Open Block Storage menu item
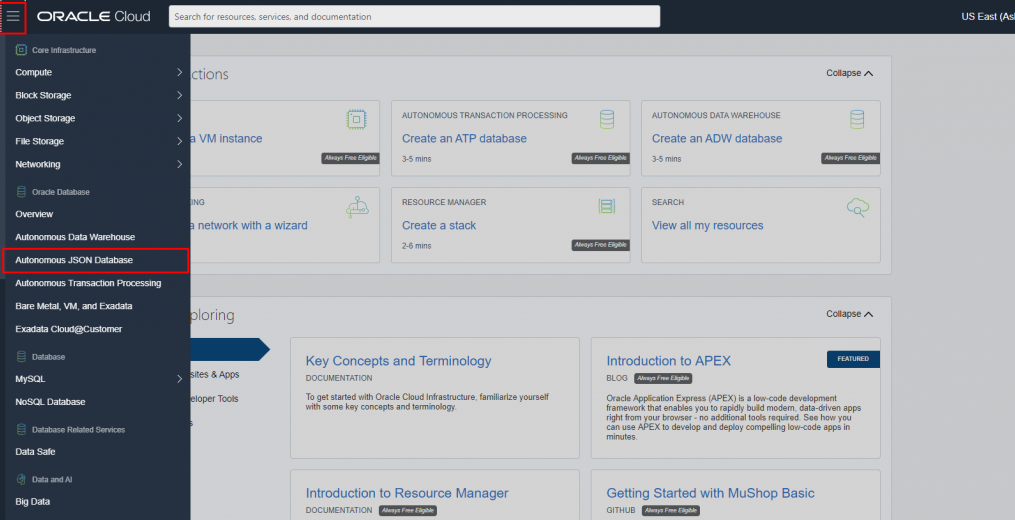Viewport: 1015px width, 520px height. coord(43,95)
